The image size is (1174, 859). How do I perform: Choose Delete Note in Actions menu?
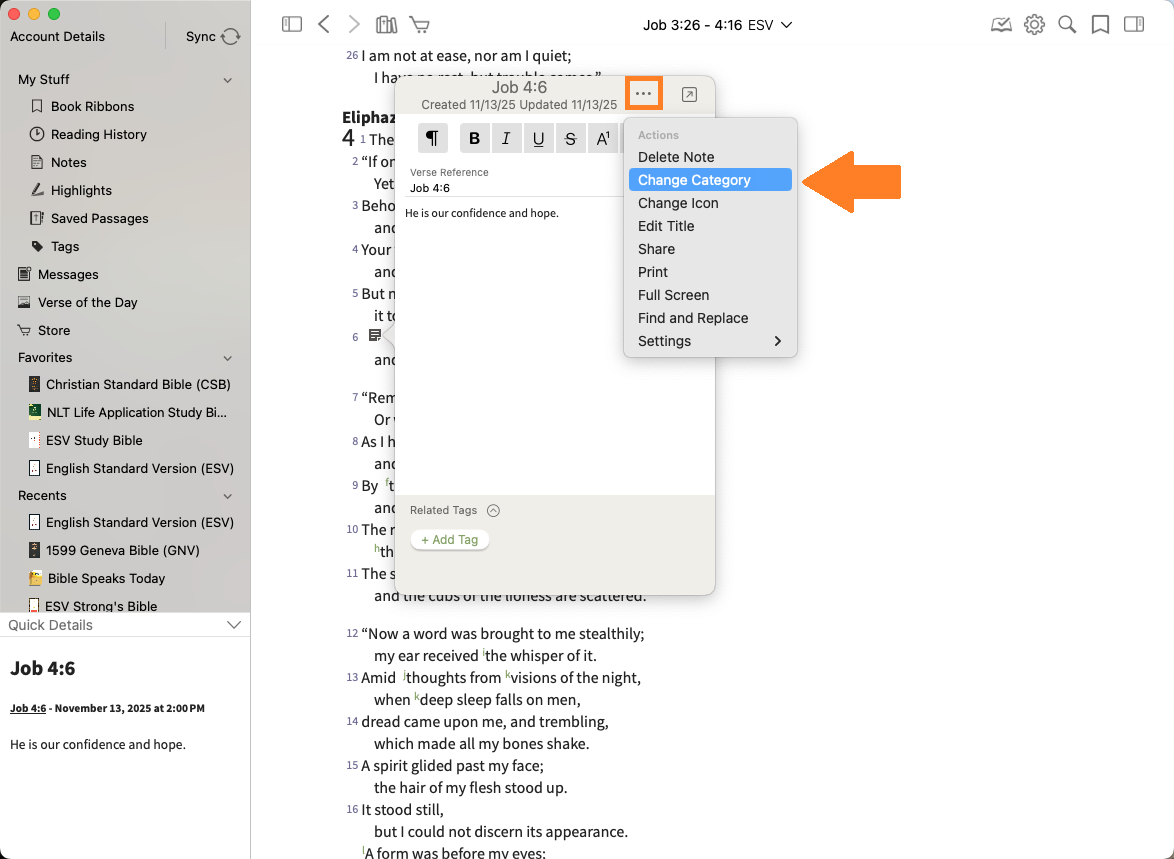coord(676,157)
